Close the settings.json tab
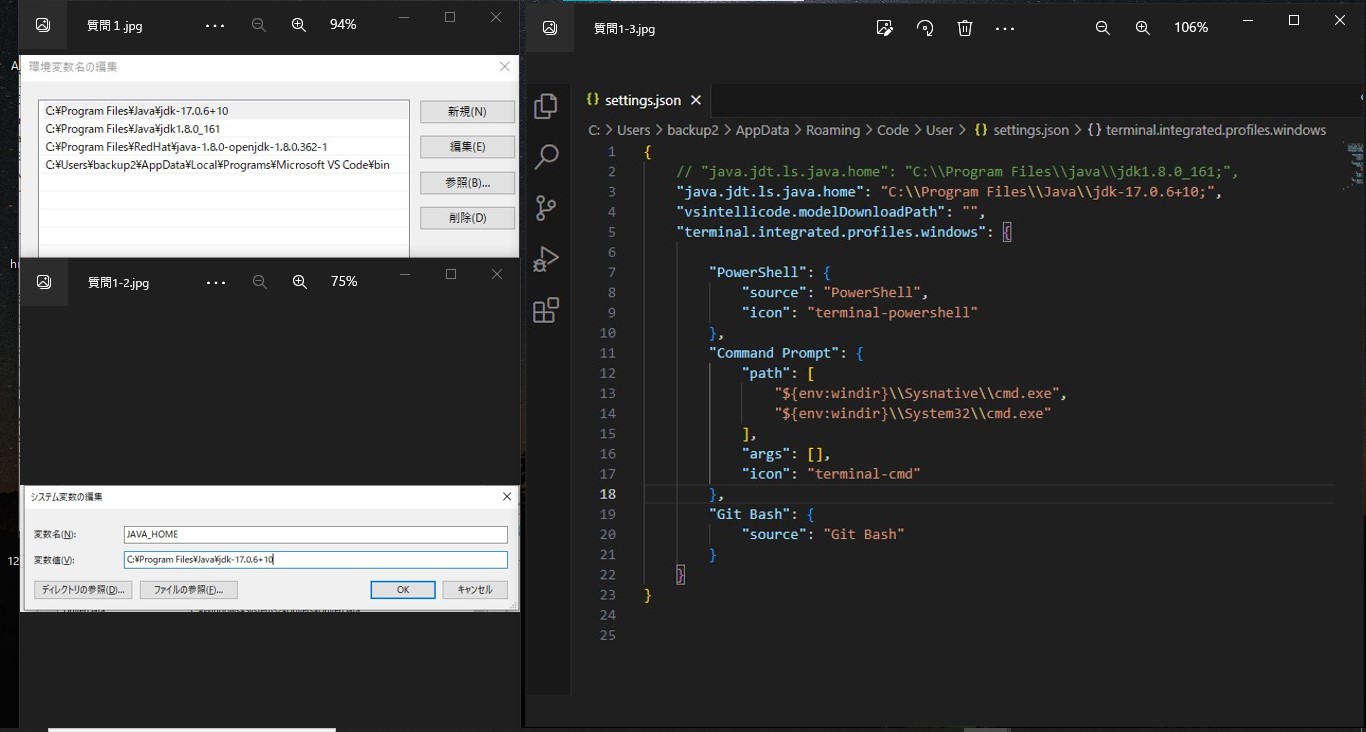 pyautogui.click(x=696, y=100)
